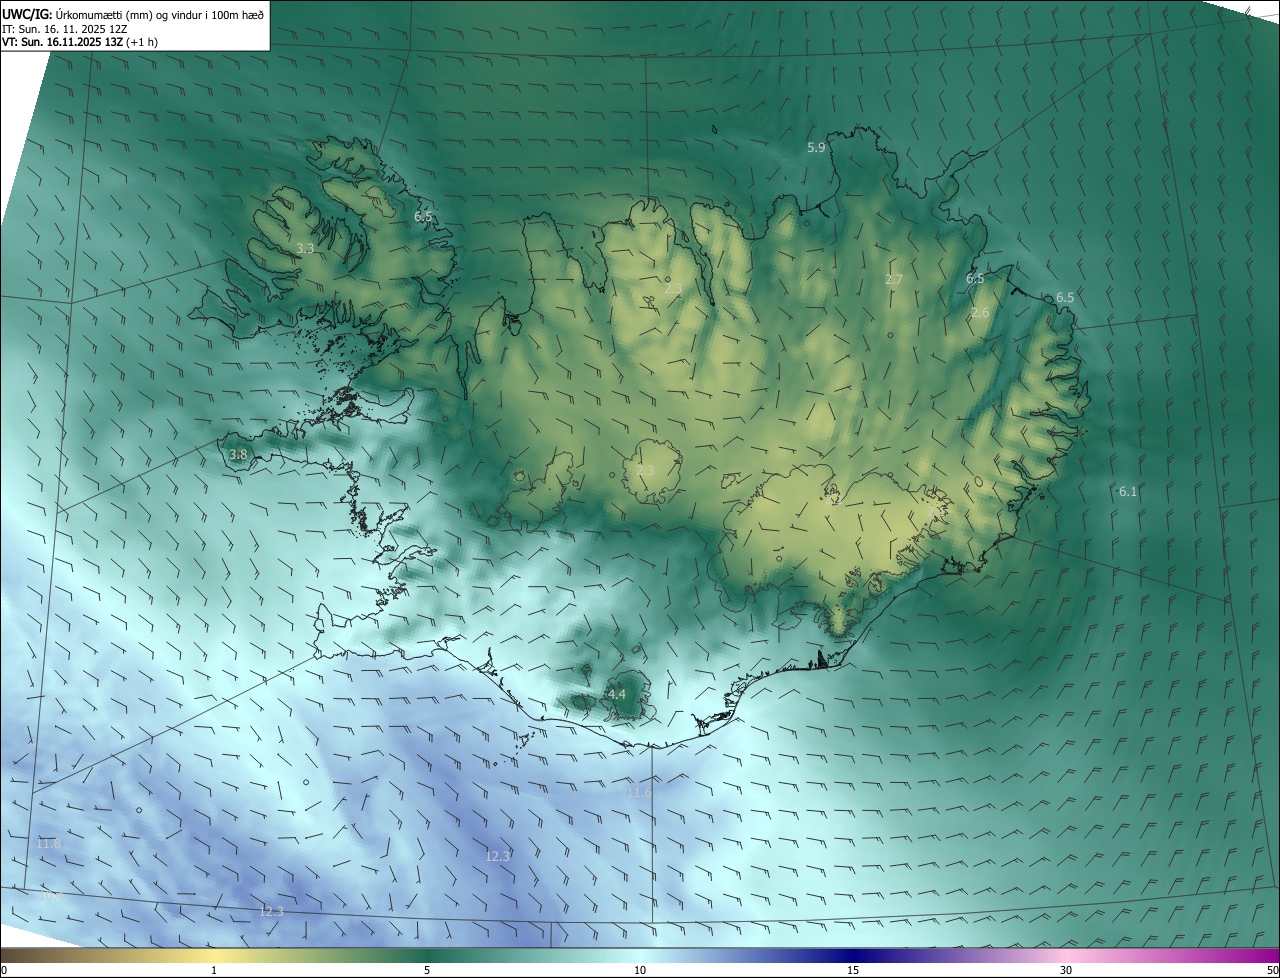Click the 15 tick on the color scale
Screen dimensions: 1280x978
point(853,970)
